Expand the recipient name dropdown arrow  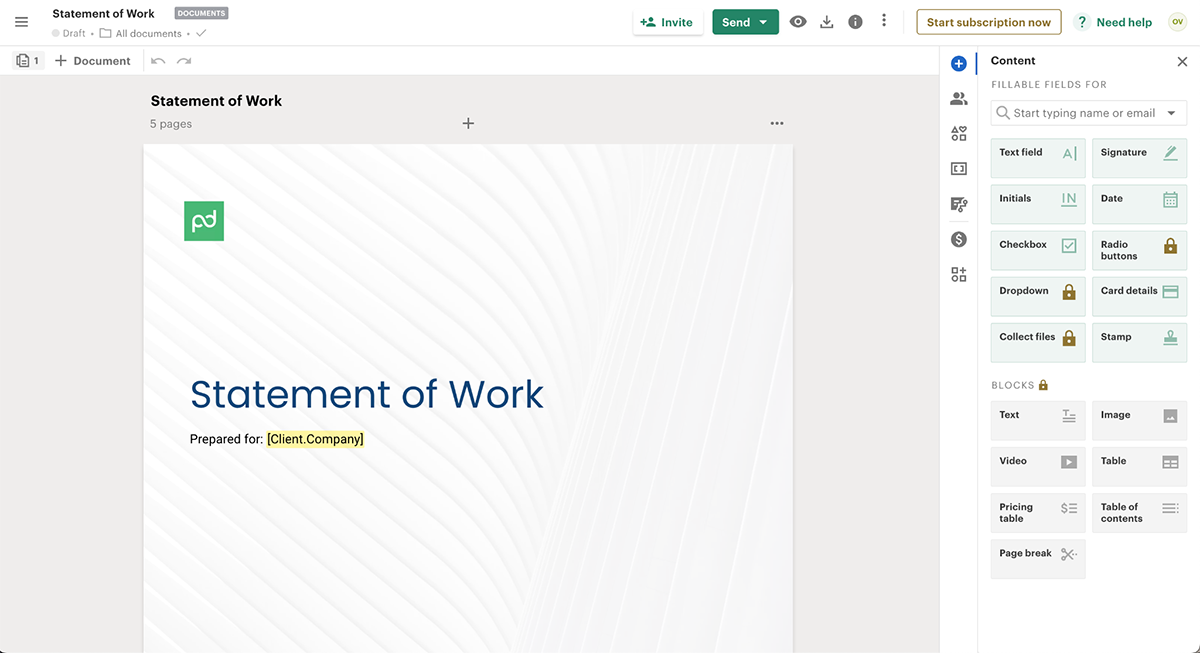point(1171,113)
